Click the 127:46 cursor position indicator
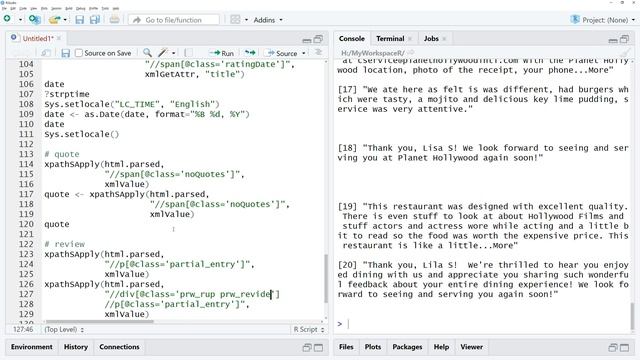Viewport: 640px width, 360px height. coord(23,329)
